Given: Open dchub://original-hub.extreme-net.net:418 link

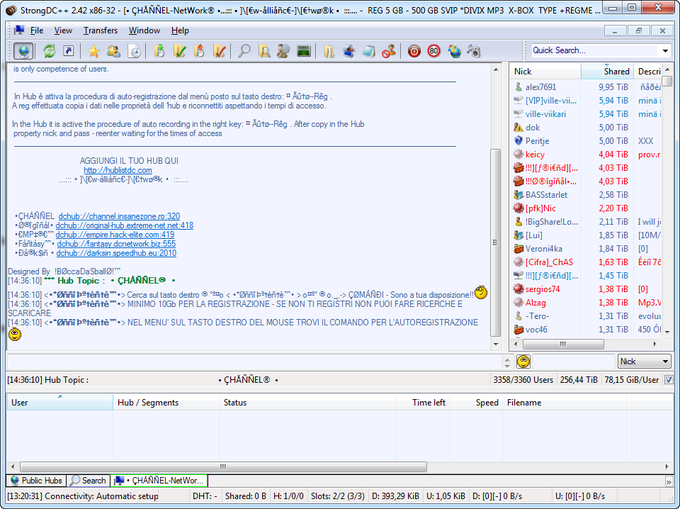Looking at the screenshot, I should click(x=124, y=225).
